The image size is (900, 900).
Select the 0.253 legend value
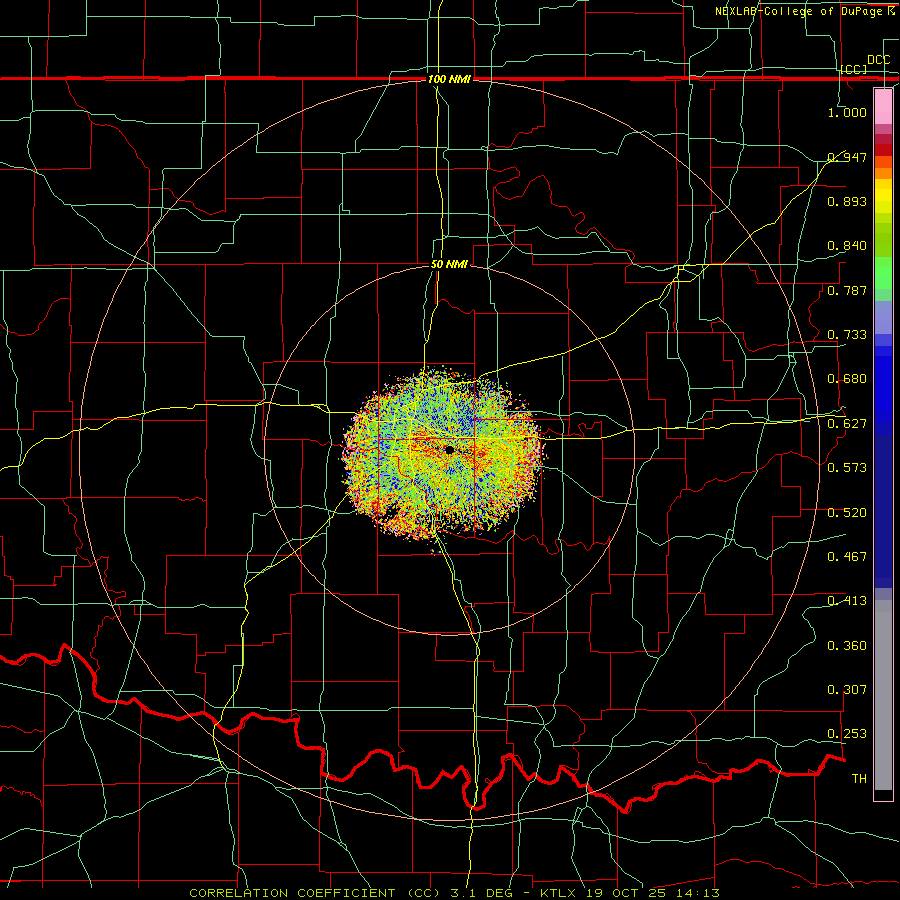pos(847,734)
